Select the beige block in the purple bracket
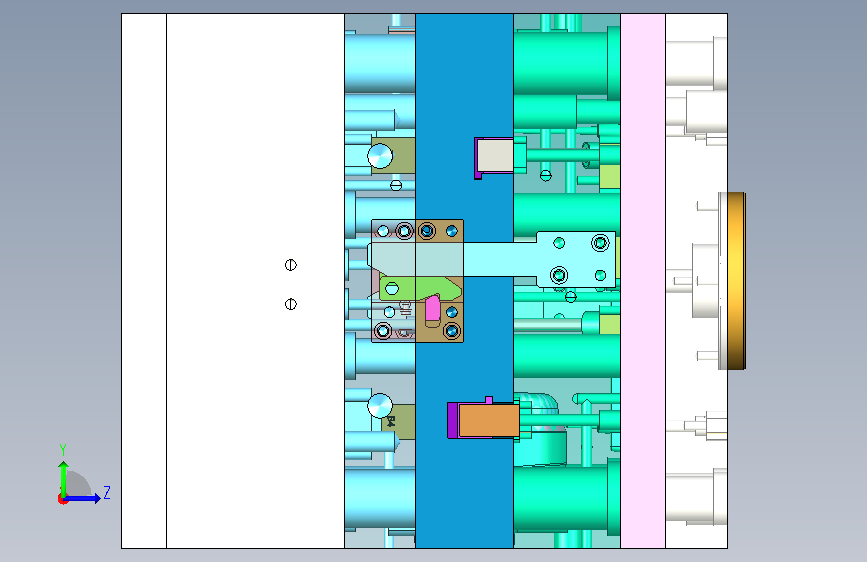 (x=495, y=155)
